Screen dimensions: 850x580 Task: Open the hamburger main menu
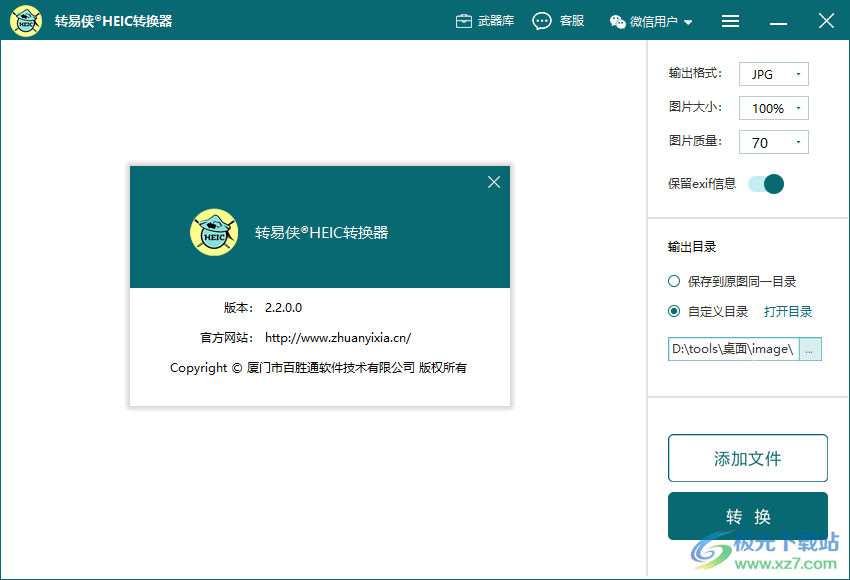(x=730, y=21)
